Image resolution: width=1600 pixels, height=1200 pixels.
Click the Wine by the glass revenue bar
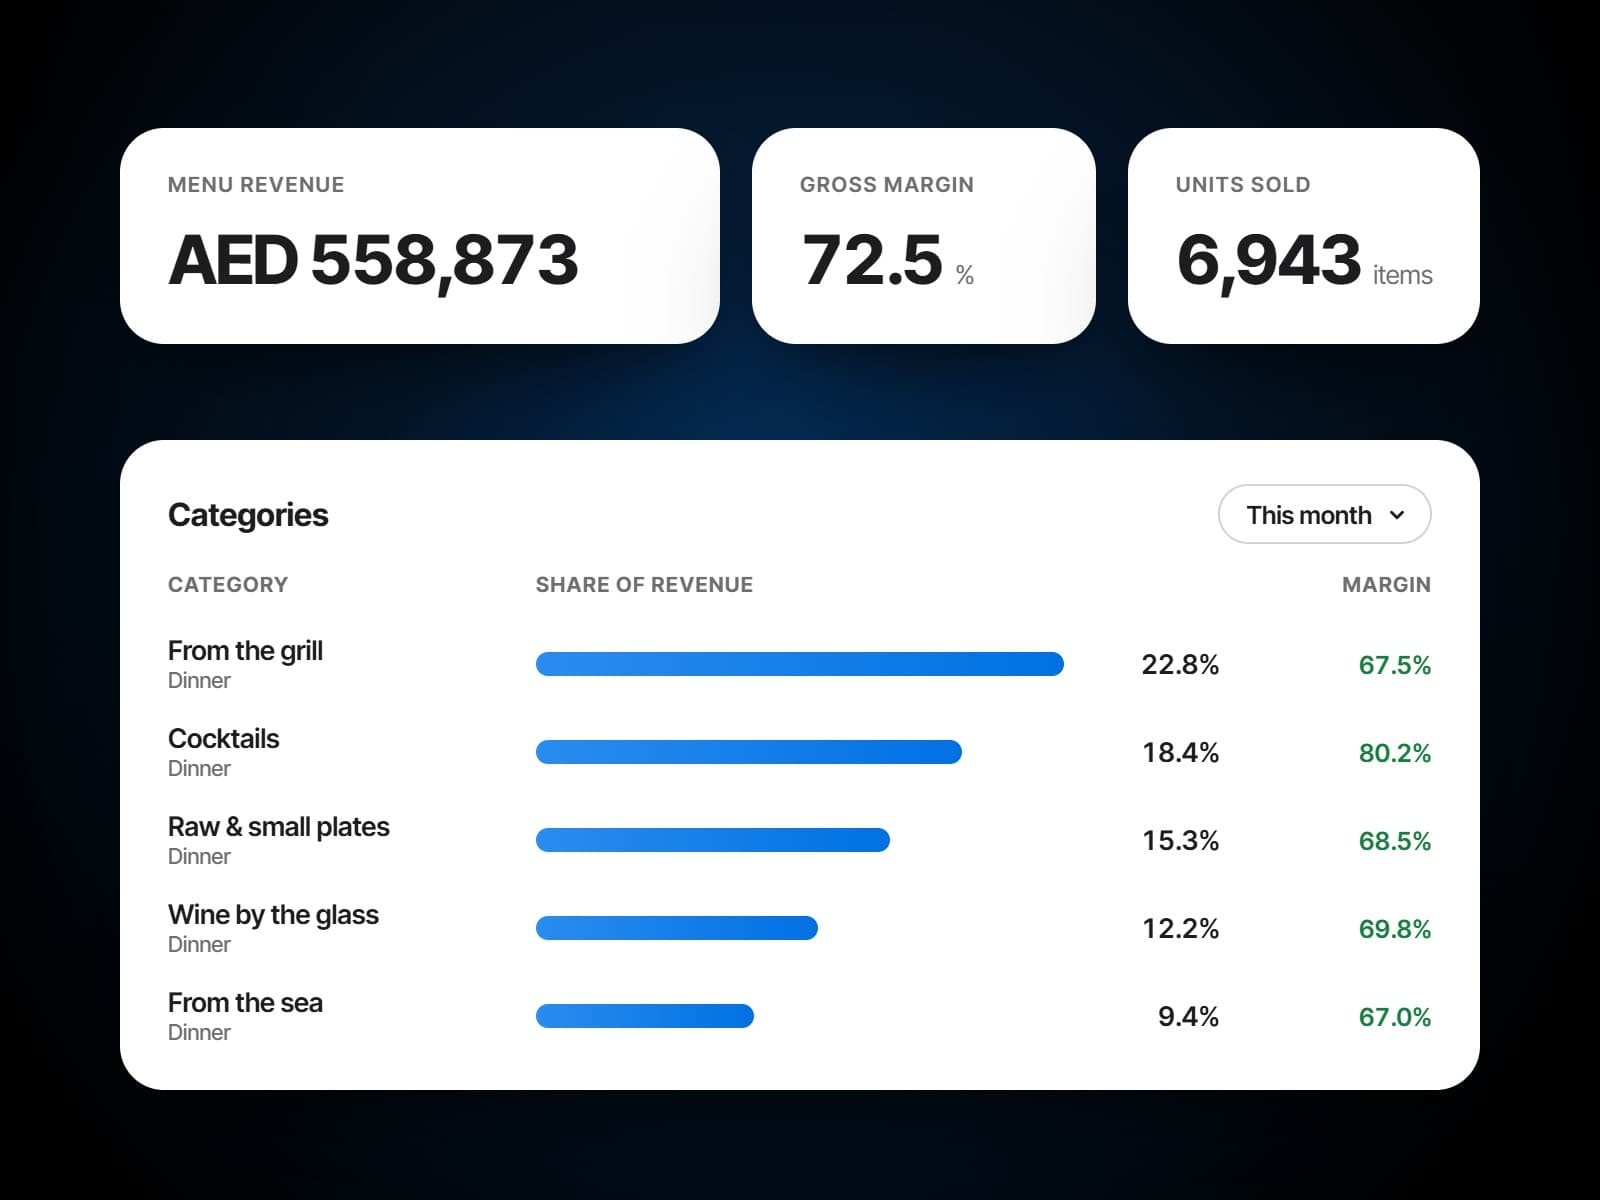pos(676,928)
